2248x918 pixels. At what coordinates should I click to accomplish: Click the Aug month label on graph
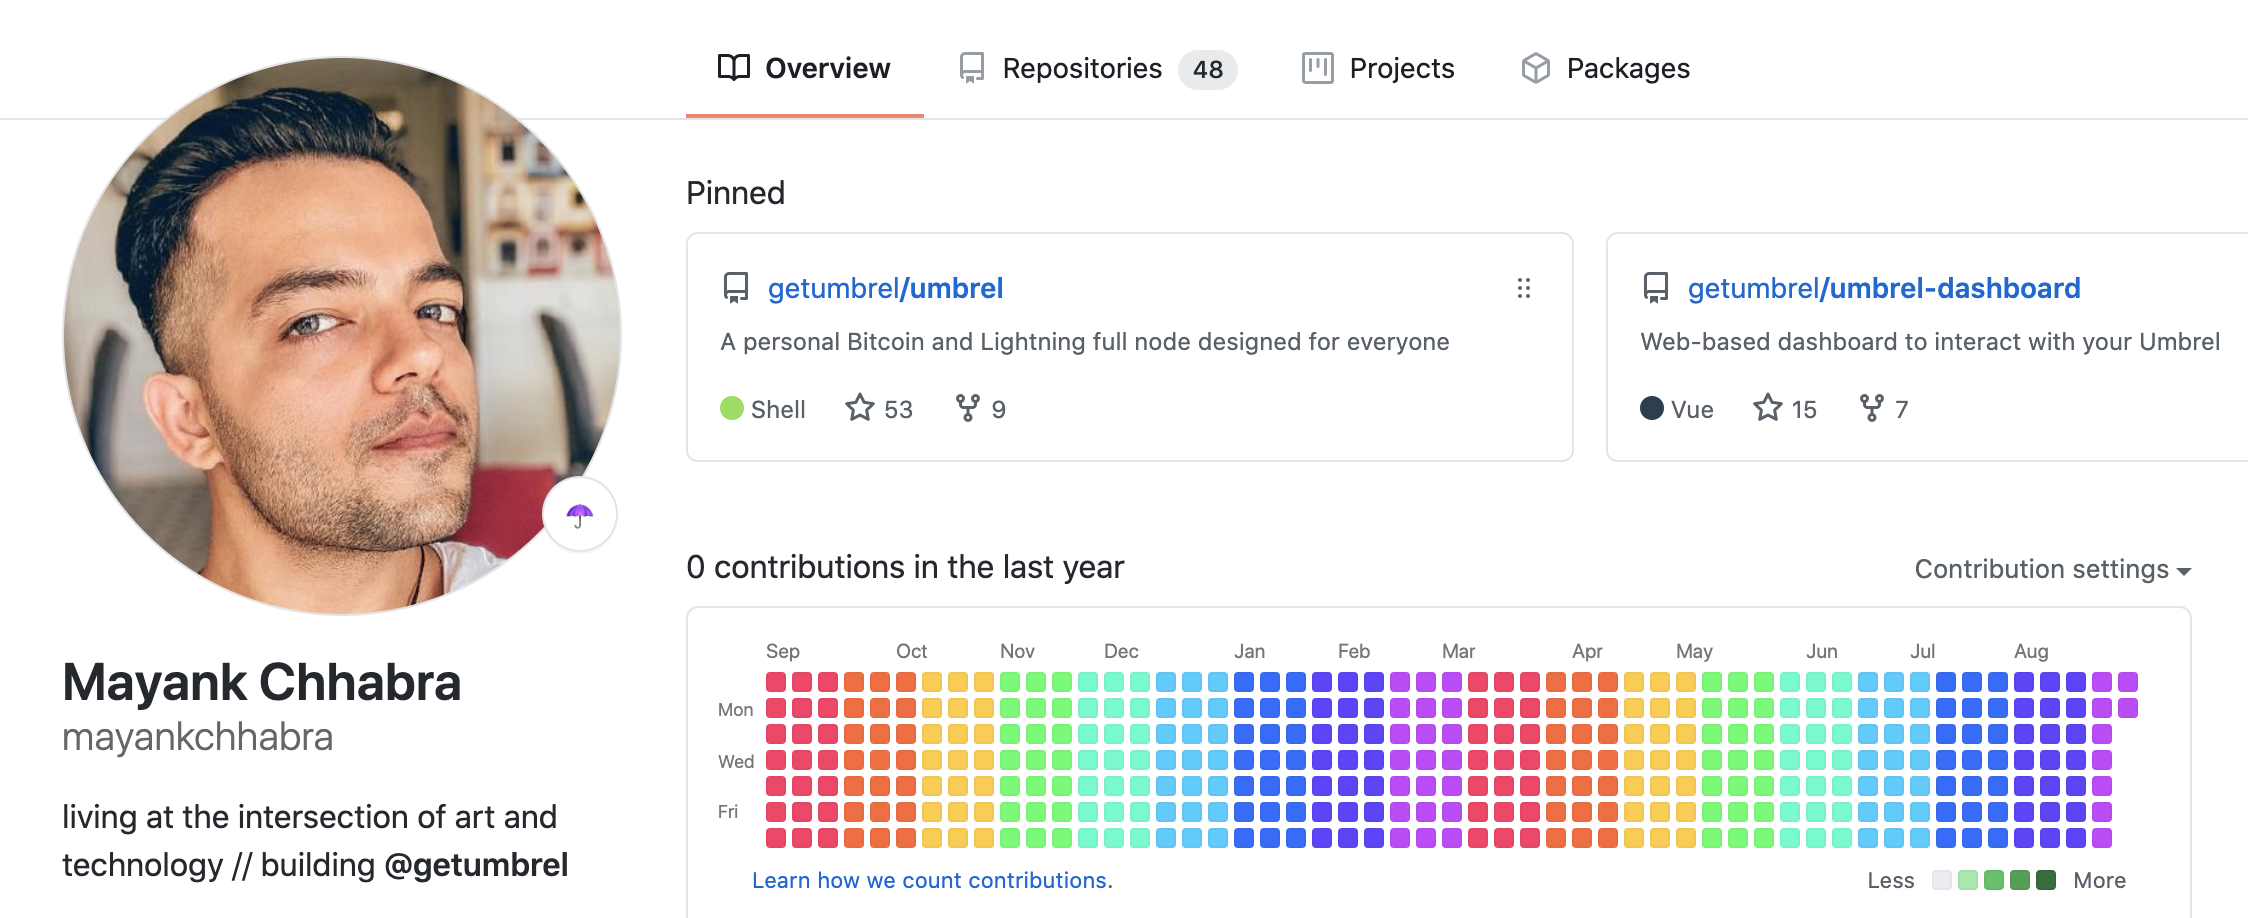click(2031, 651)
